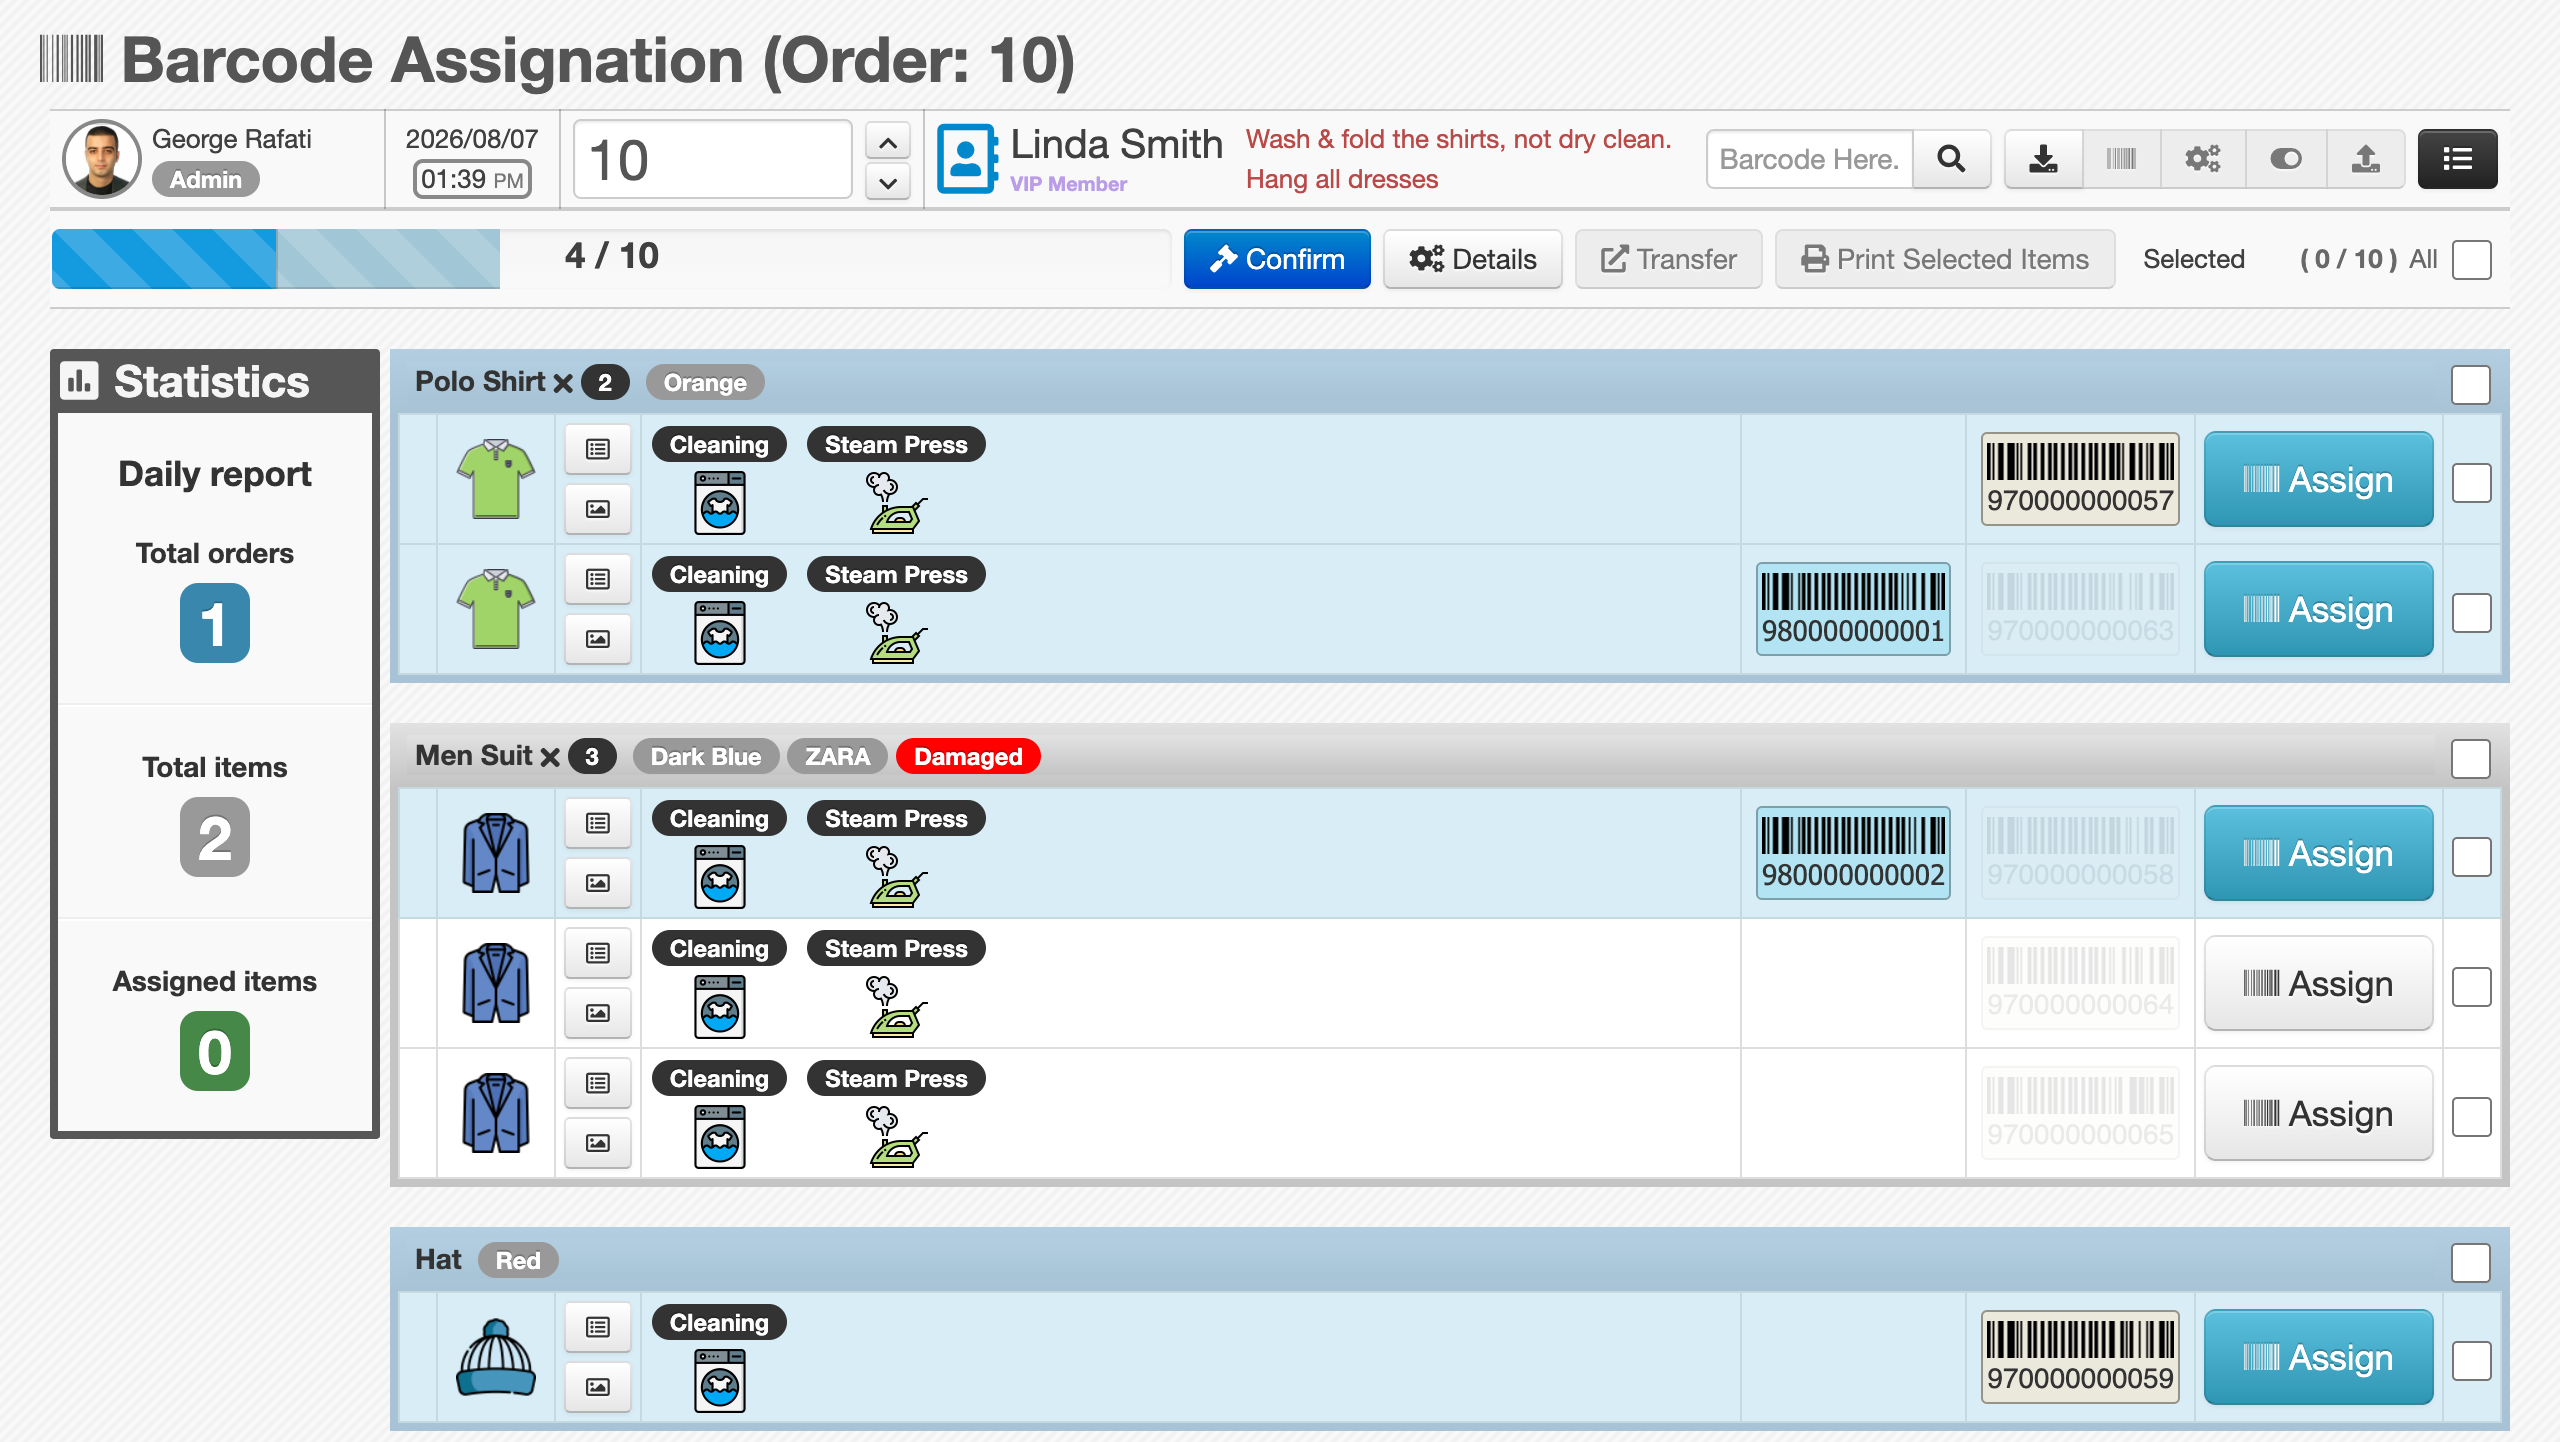Open details list icon for second Polo Shirt
Viewport: 2560px width, 1442px height.
(x=598, y=579)
